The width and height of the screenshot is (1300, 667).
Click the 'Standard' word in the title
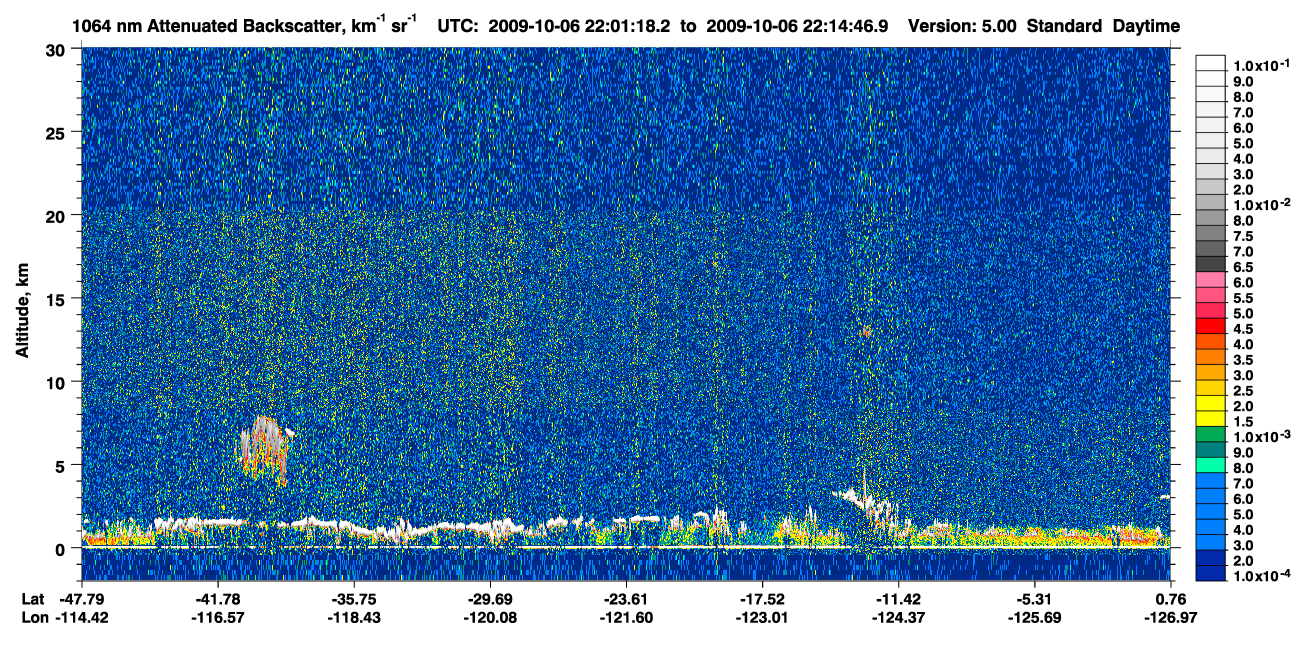[1064, 25]
